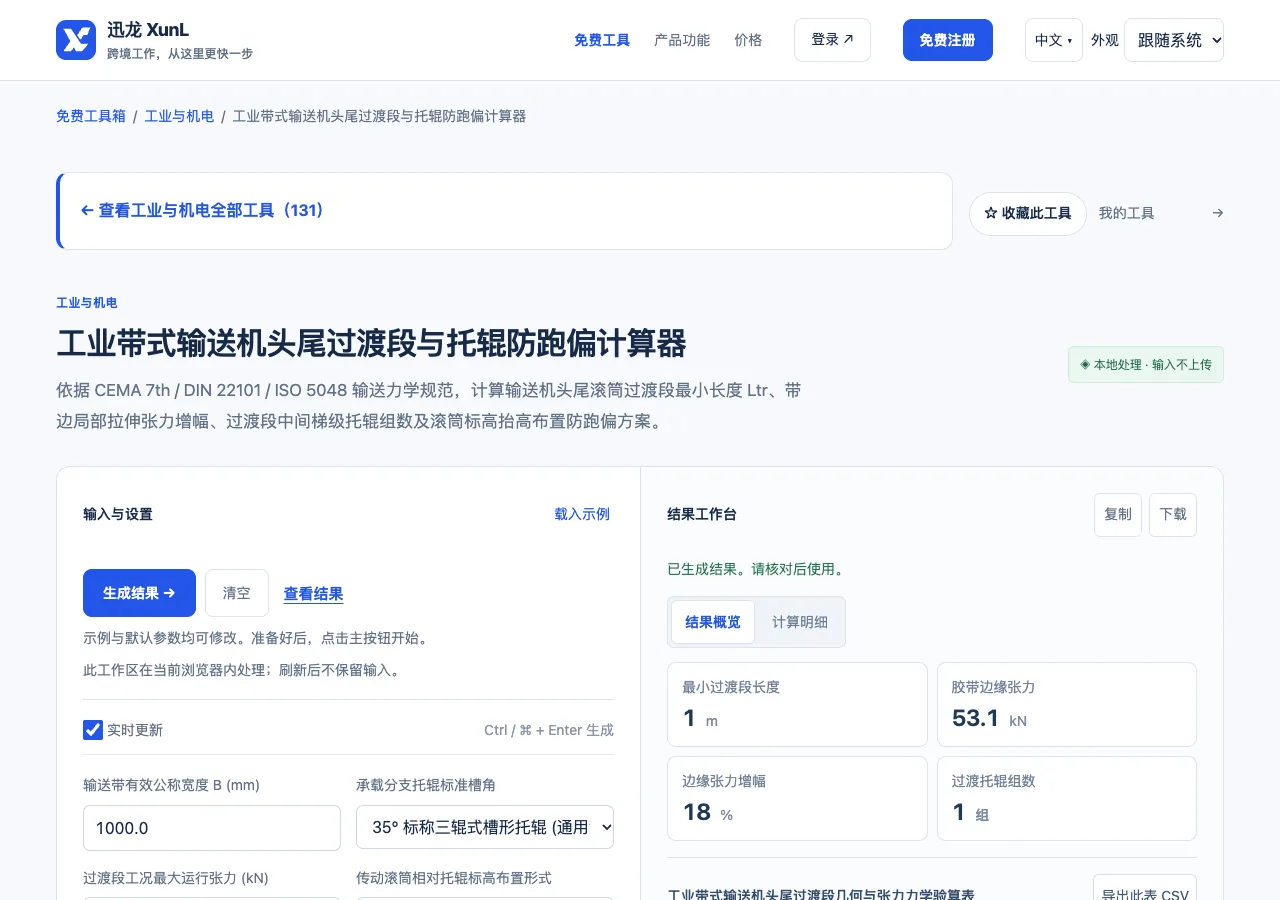
Task: Switch to the 计算明细 tab
Action: point(800,622)
